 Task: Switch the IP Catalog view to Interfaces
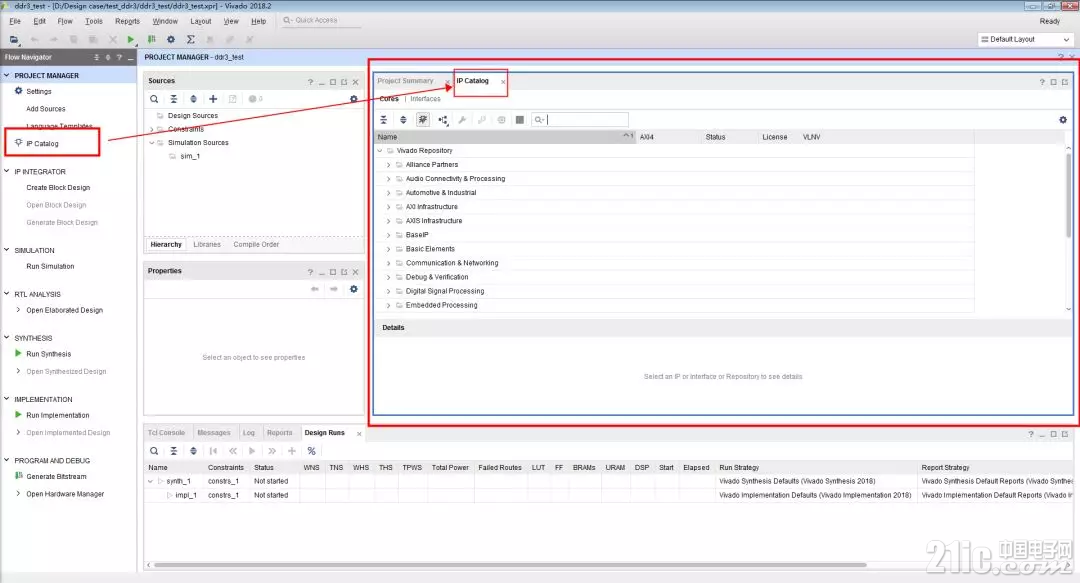coord(425,99)
